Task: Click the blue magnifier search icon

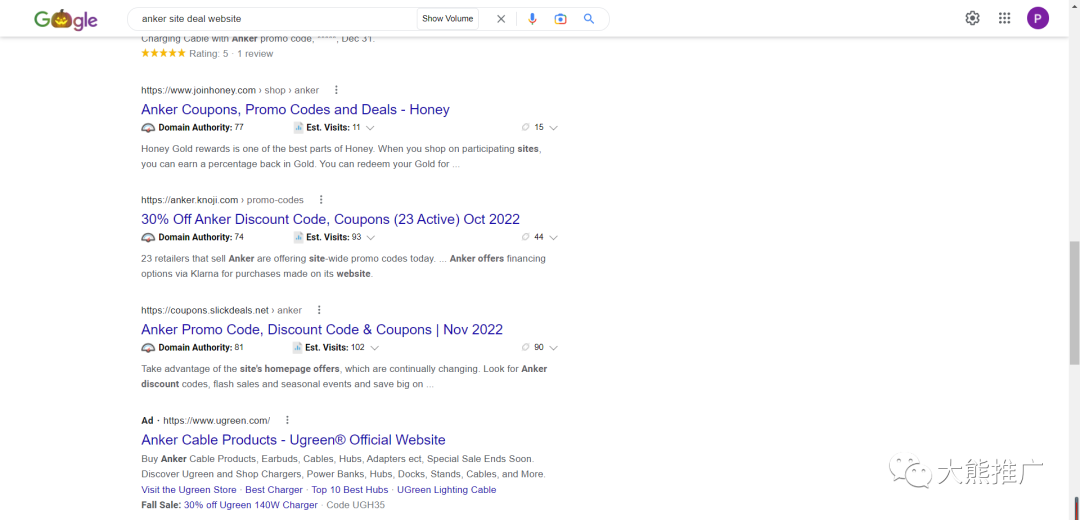Action: pyautogui.click(x=589, y=19)
